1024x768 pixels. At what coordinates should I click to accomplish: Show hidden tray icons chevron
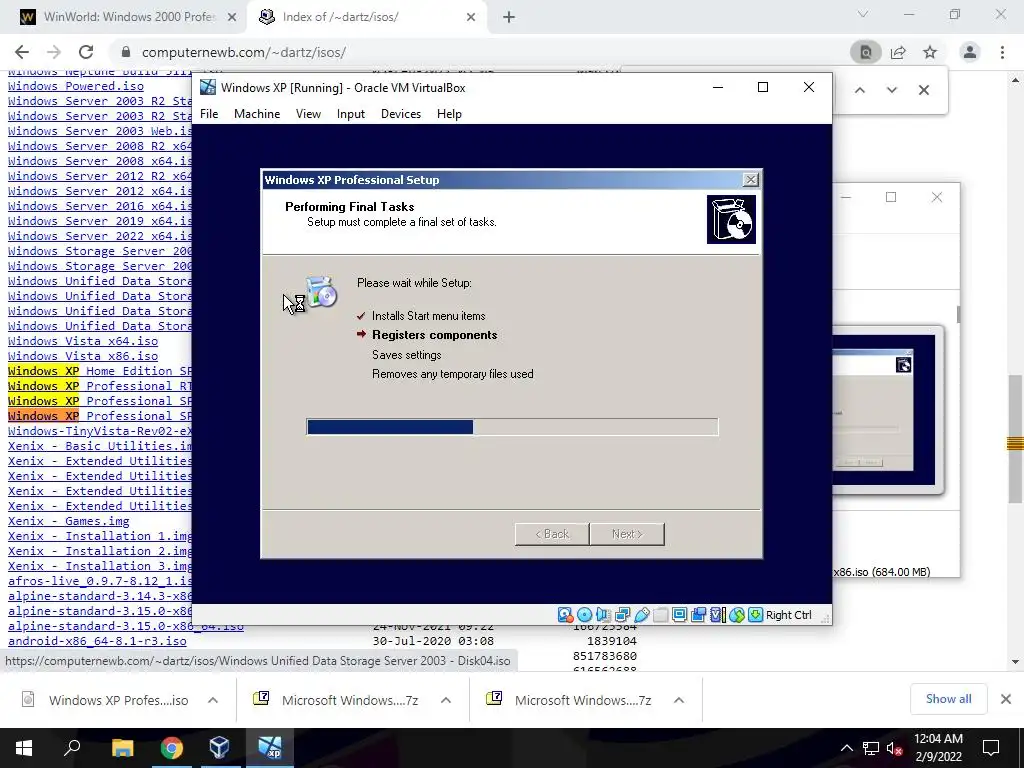[x=846, y=748]
